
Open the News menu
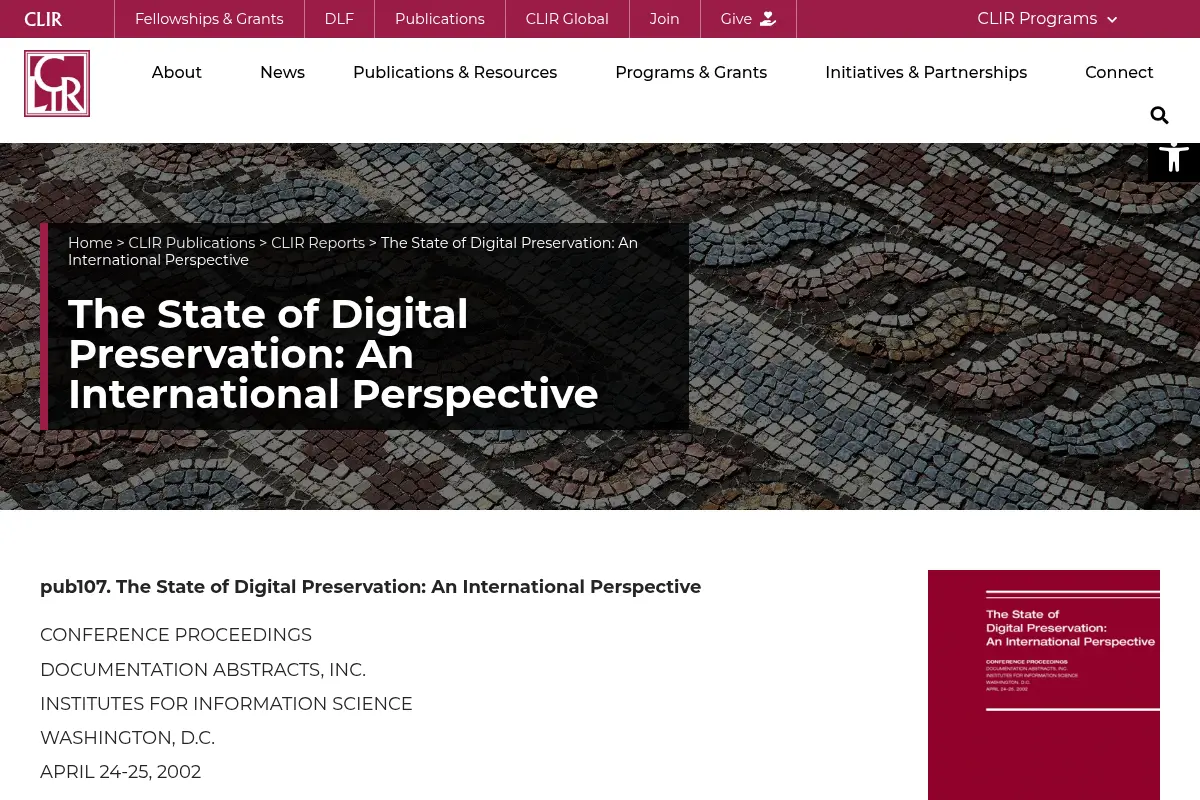click(x=282, y=72)
